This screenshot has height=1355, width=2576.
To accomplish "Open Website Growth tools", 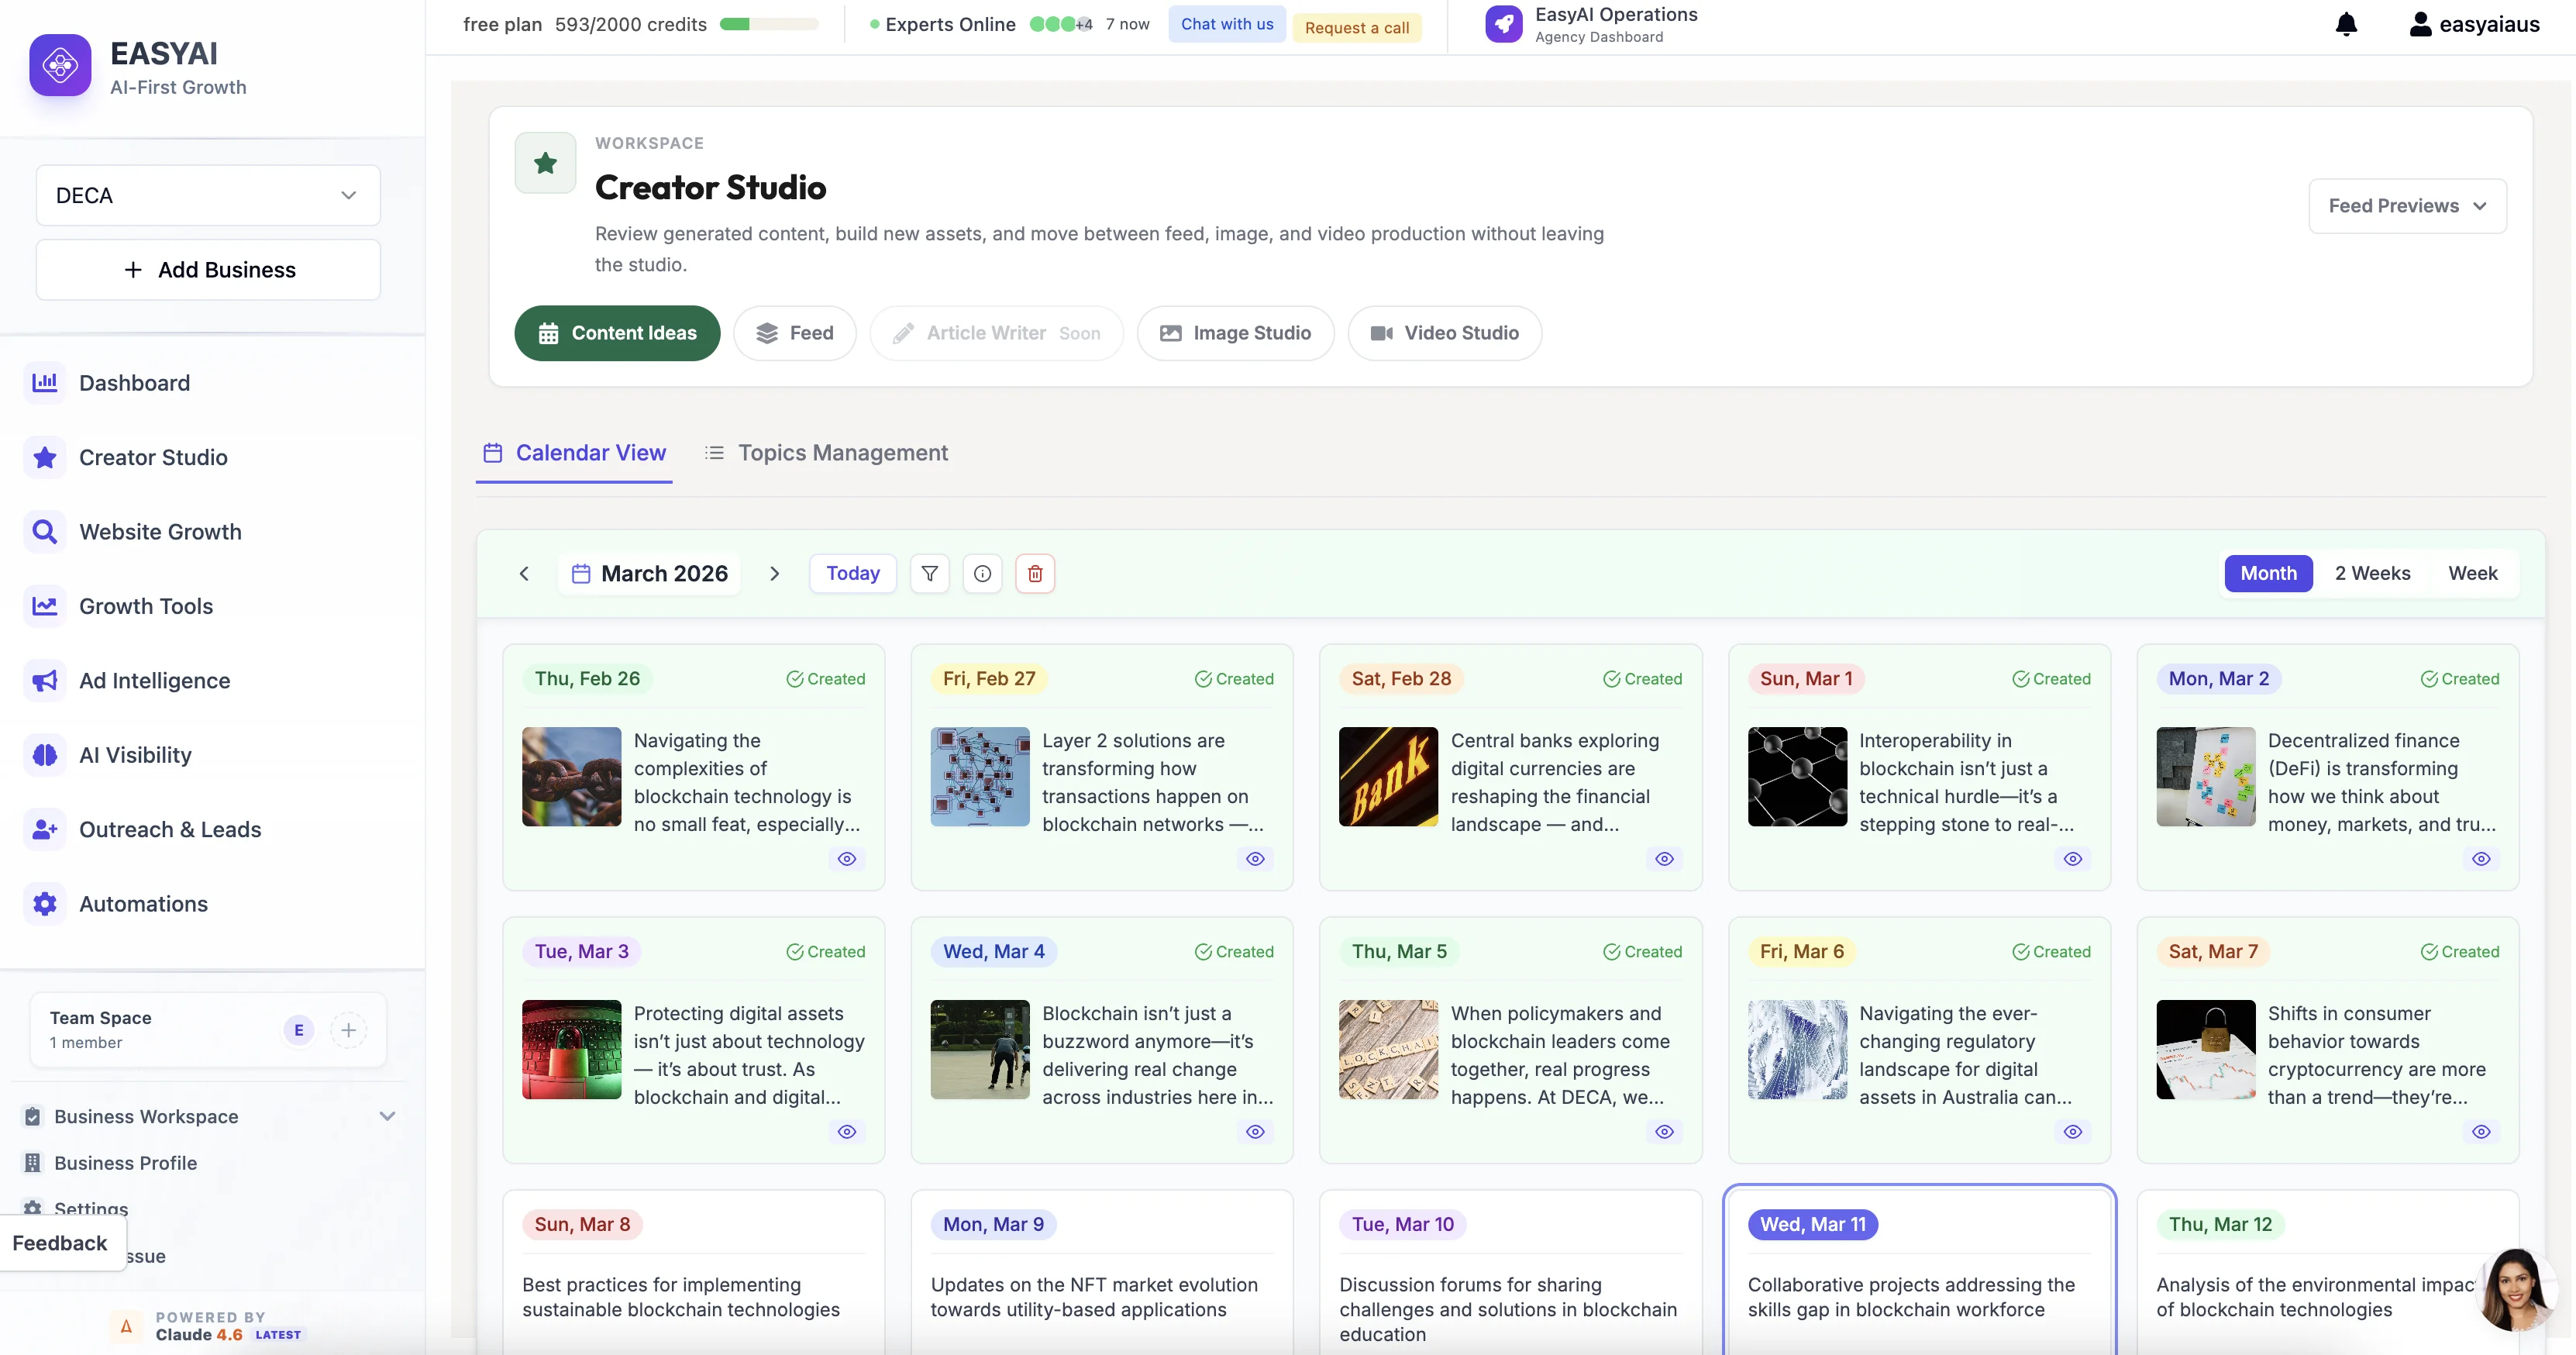I will 160,531.
